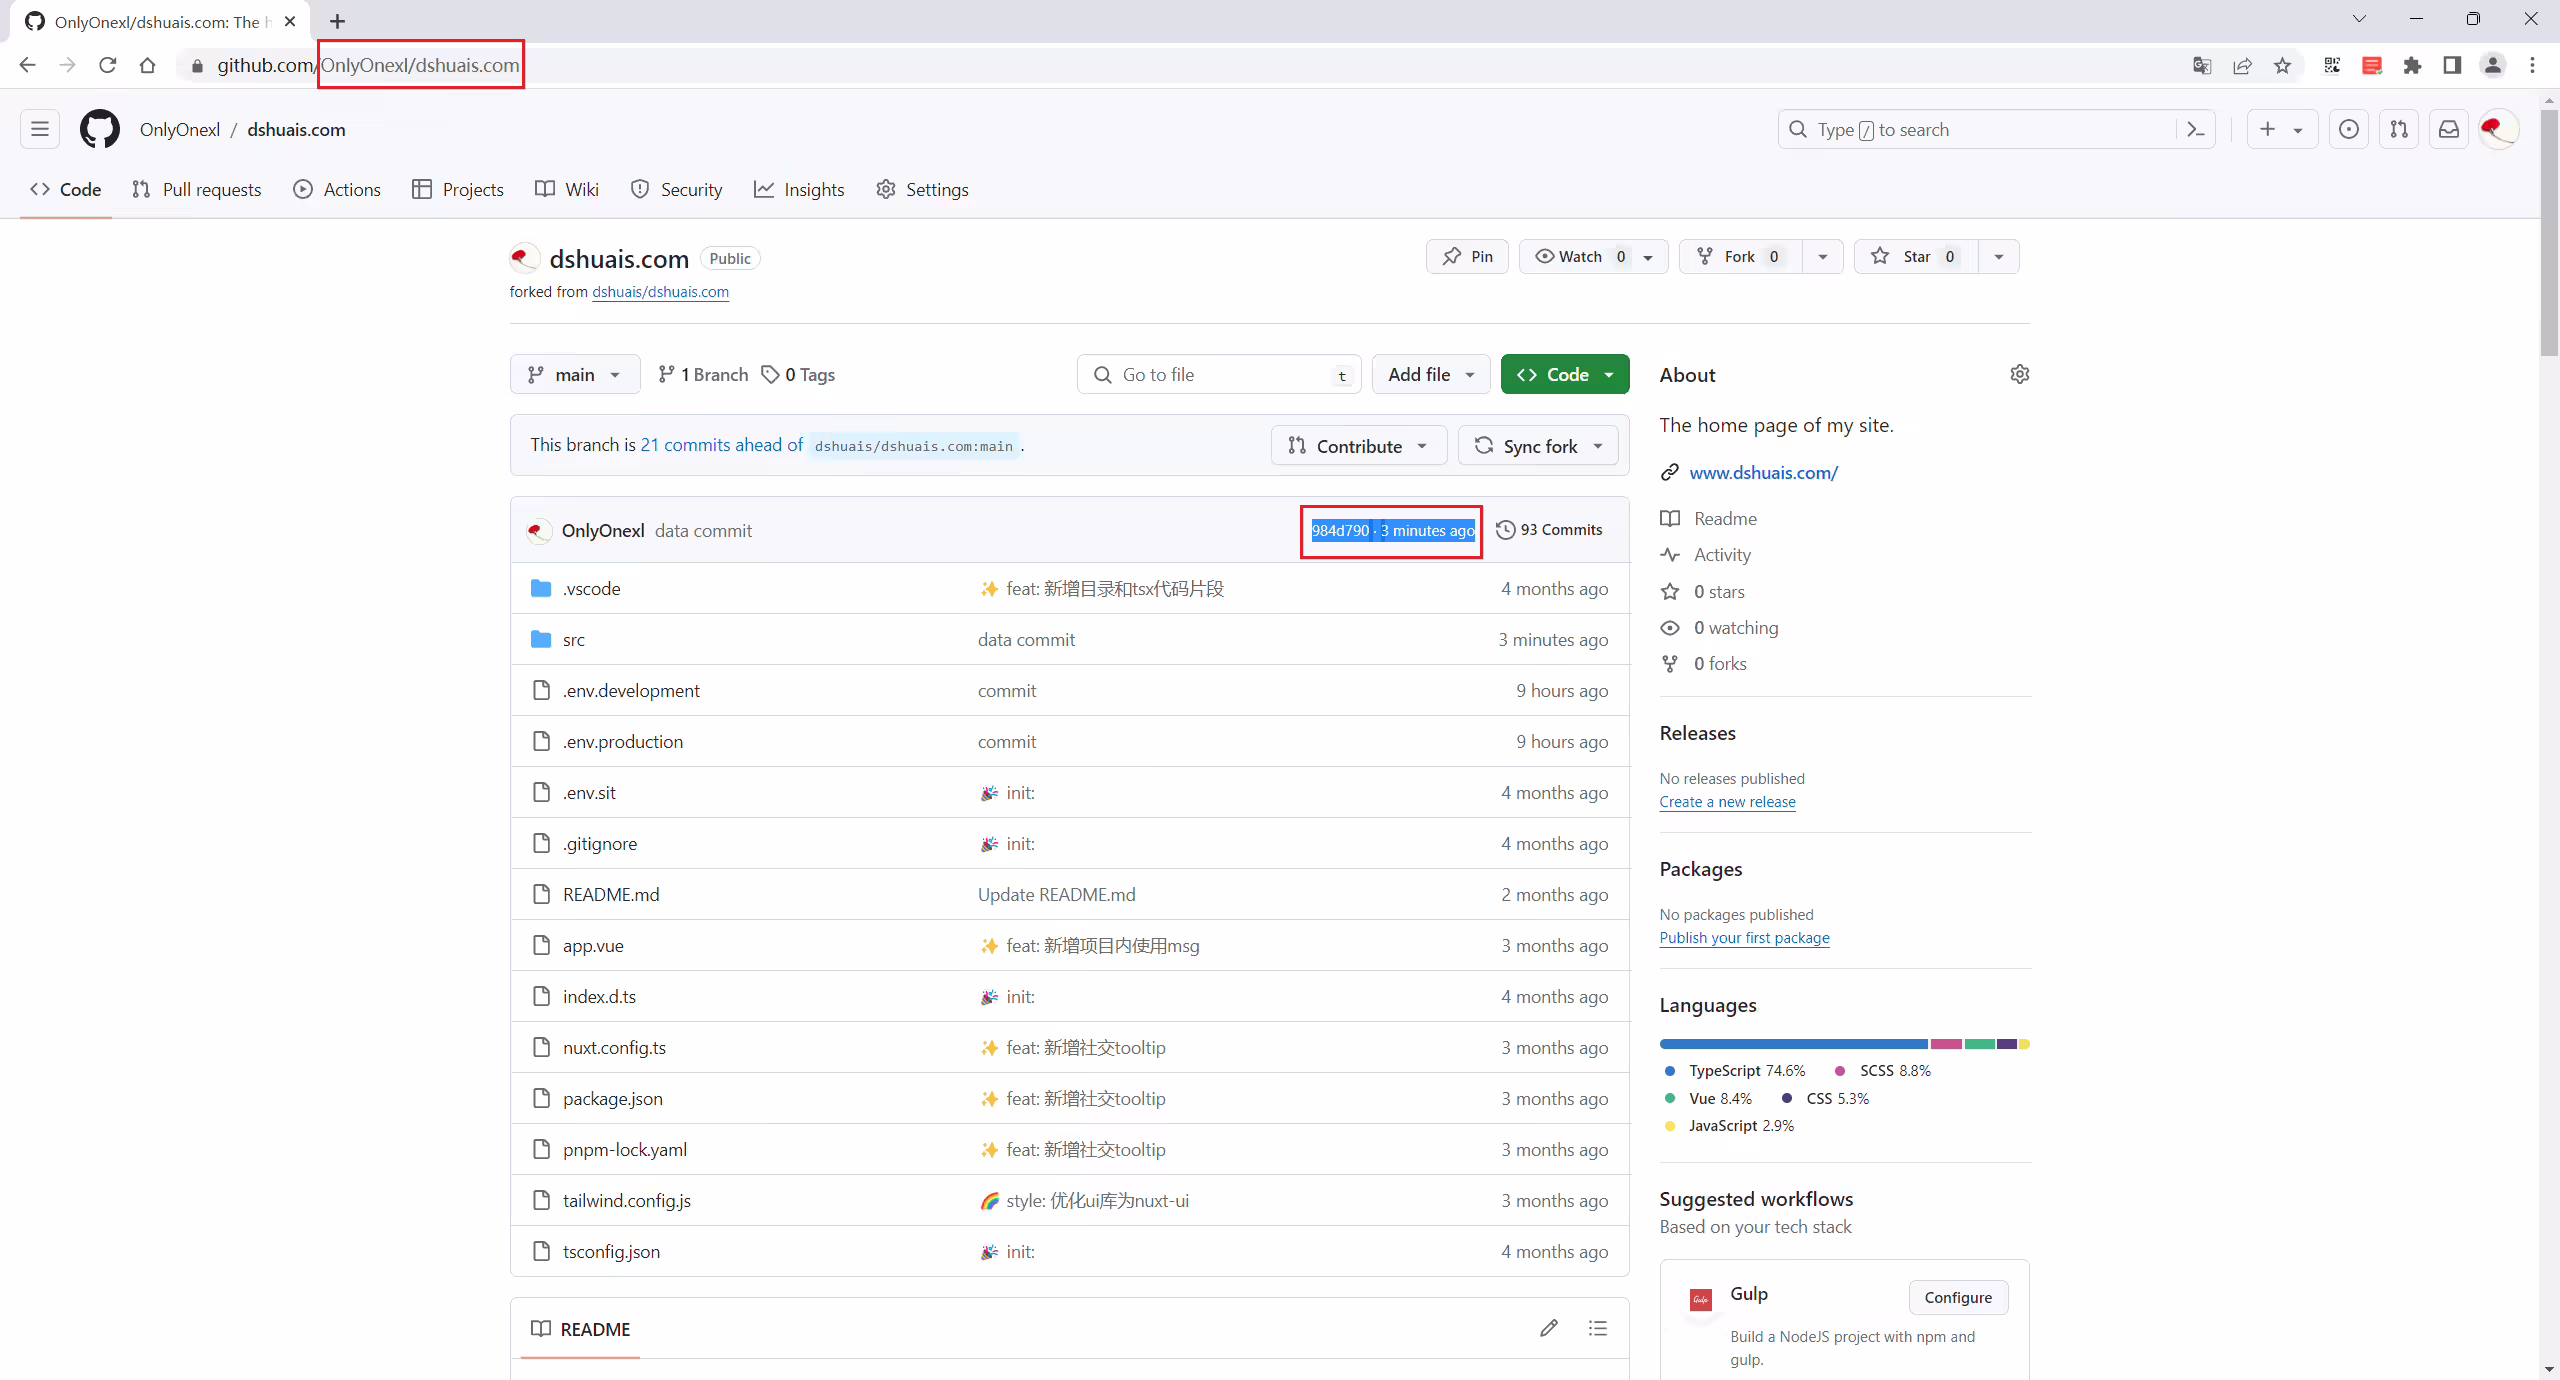2560x1380 pixels.
Task: Open the Sync fork dropdown
Action: coord(1538,446)
